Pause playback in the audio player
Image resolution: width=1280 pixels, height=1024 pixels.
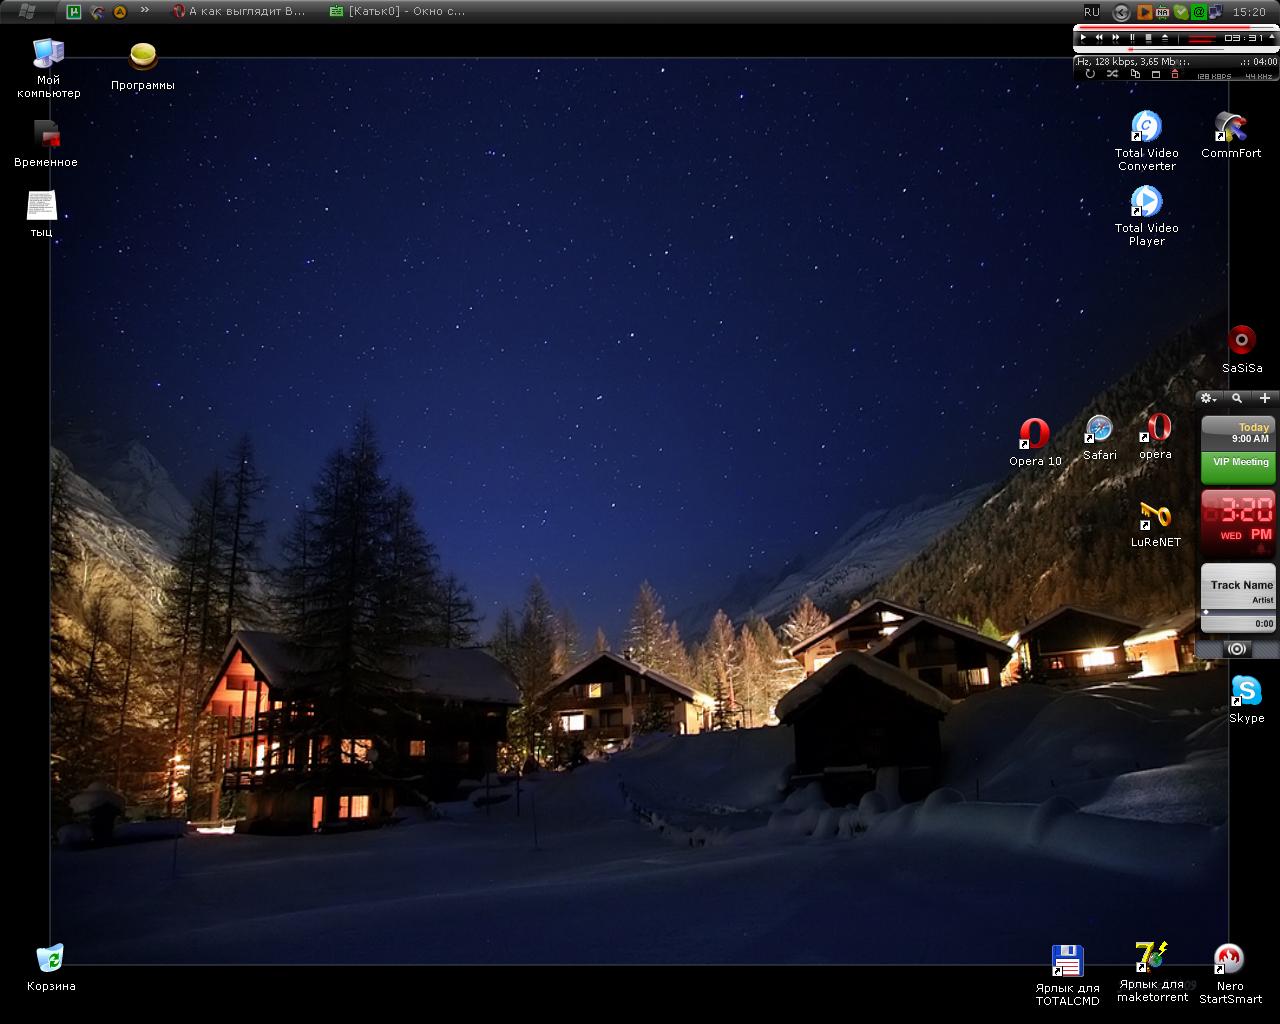point(1132,38)
